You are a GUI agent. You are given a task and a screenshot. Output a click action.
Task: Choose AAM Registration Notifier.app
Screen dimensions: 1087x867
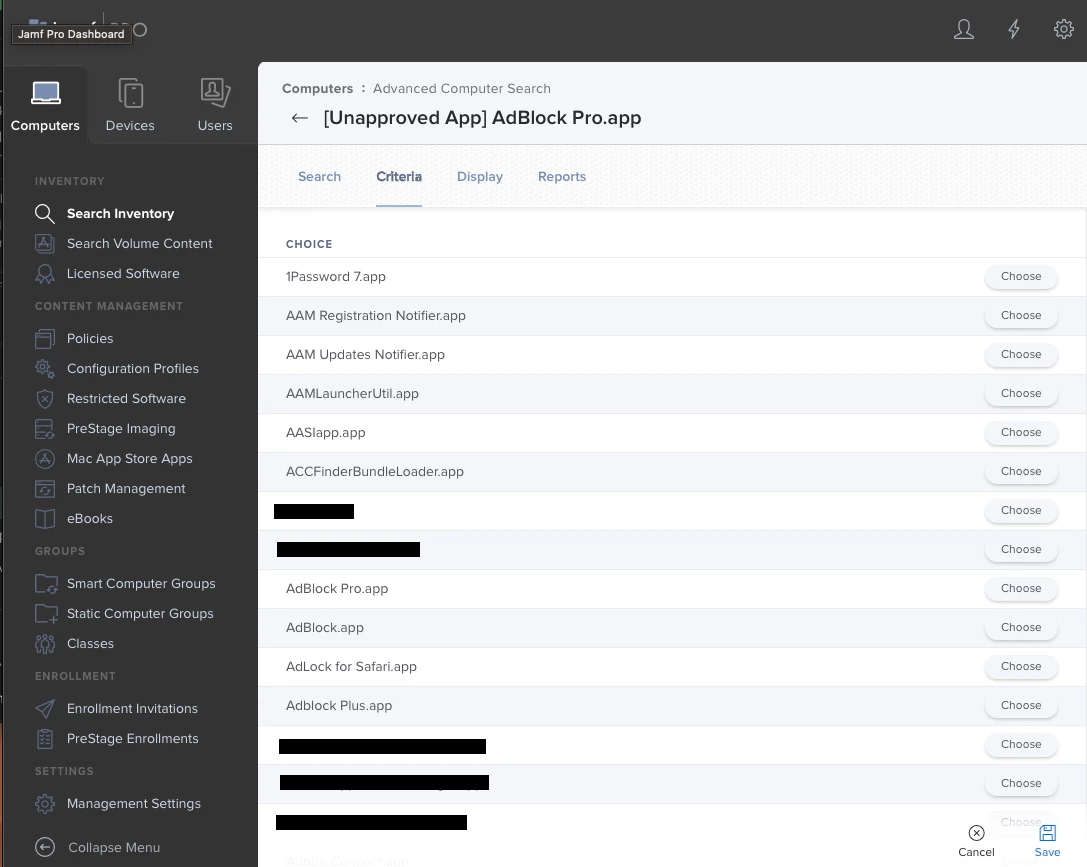[1020, 315]
